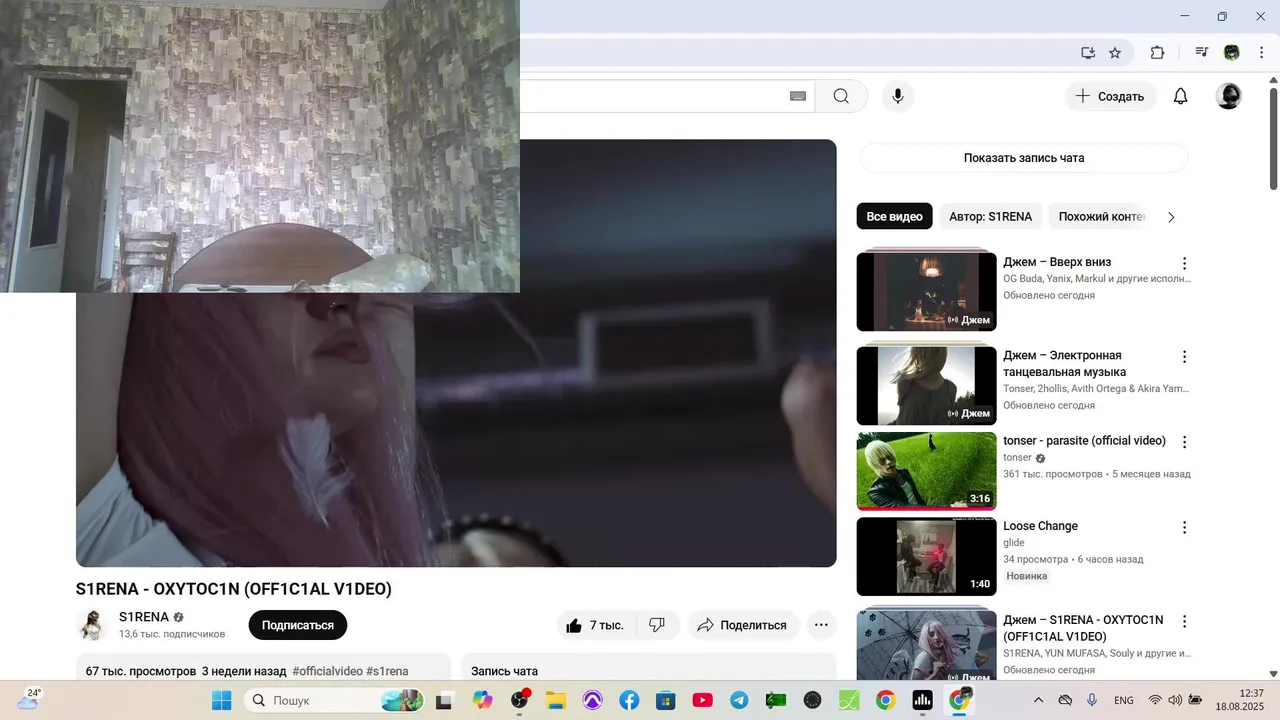The width and height of the screenshot is (1280, 720).
Task: Open Chrome three-dot menu
Action: pos(1261,53)
